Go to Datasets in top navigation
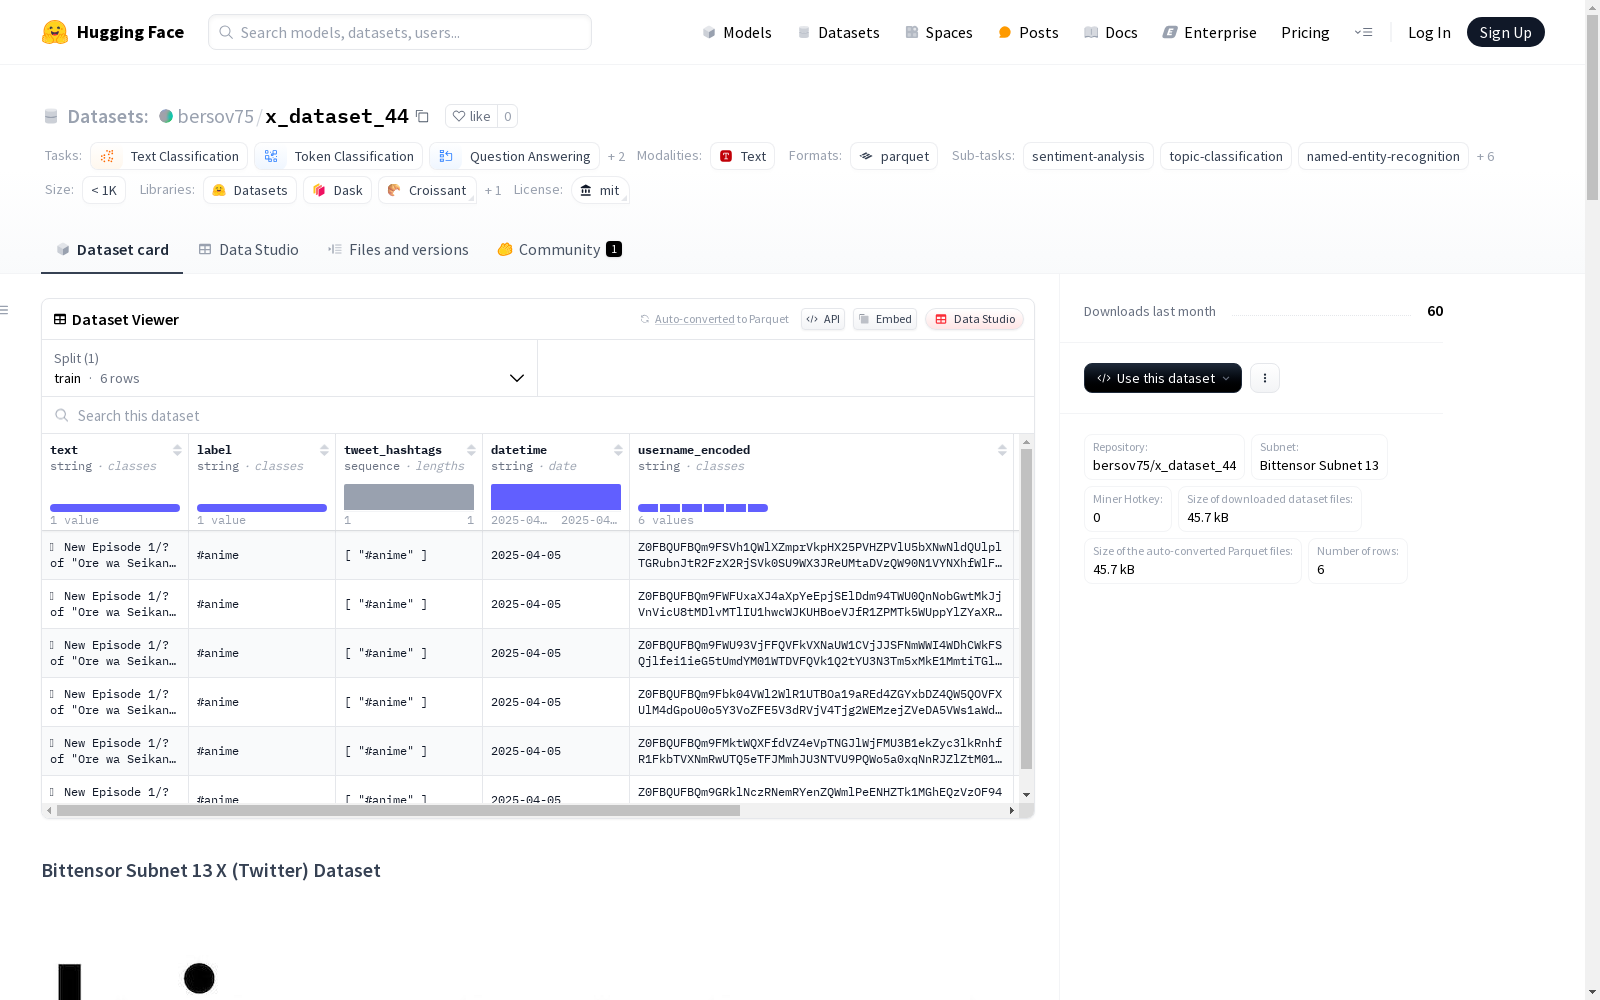Image resolution: width=1600 pixels, height=1000 pixels. click(838, 32)
